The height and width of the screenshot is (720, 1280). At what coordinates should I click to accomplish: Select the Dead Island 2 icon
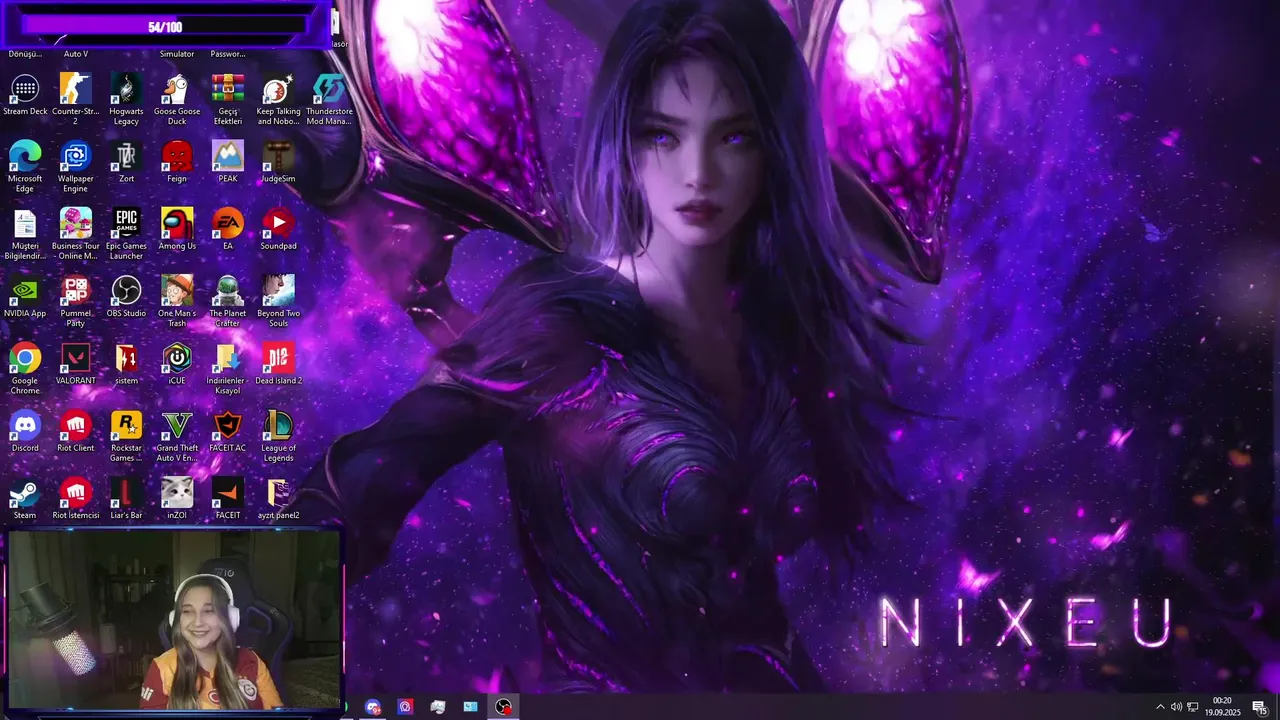278,363
